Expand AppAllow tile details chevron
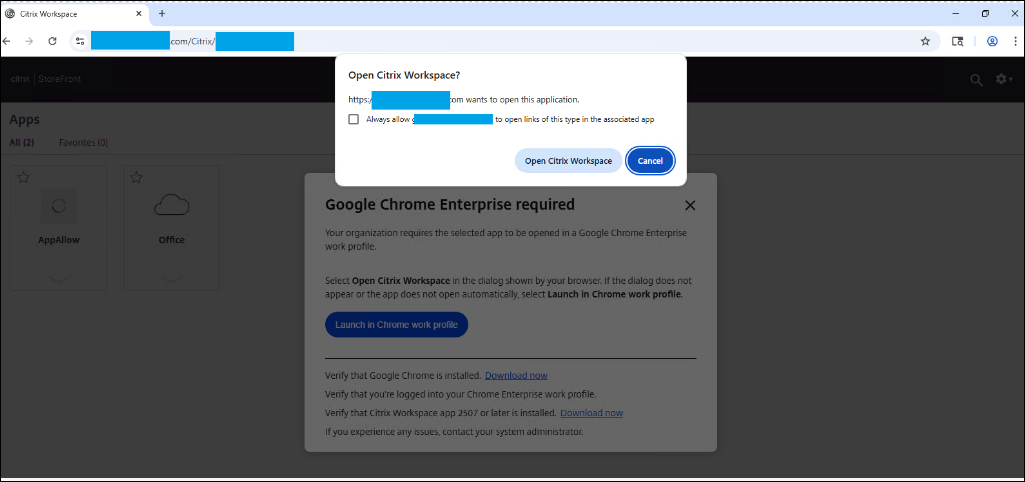 (59, 279)
